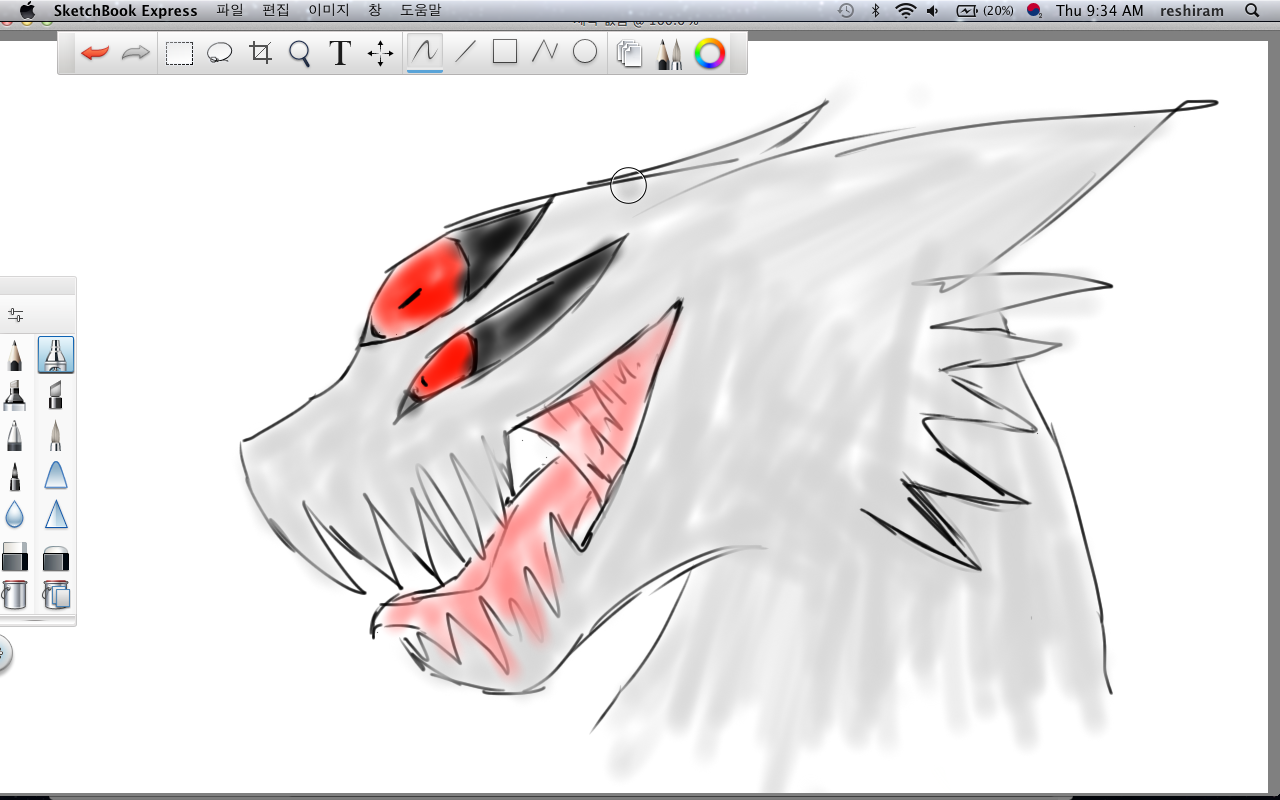Switch to the straight line draw style
1280x800 pixels.
(x=465, y=52)
